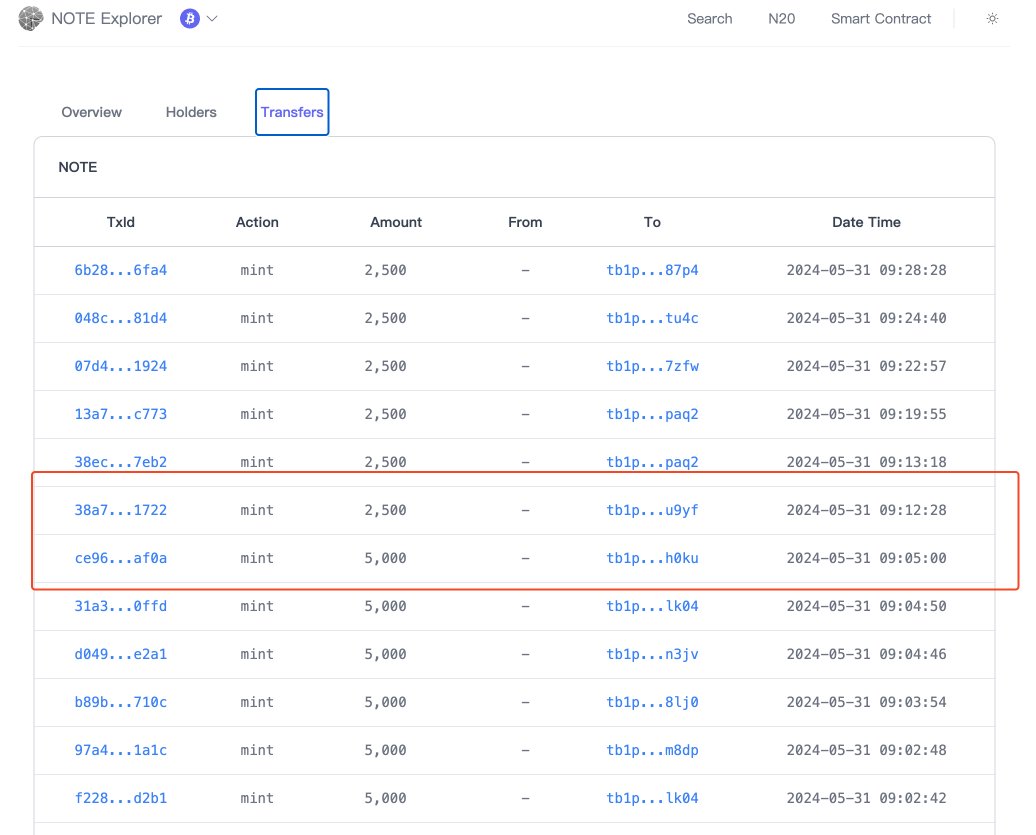
Task: Open address tb1p...paq2 in 13a7...c773 row
Action: point(652,414)
